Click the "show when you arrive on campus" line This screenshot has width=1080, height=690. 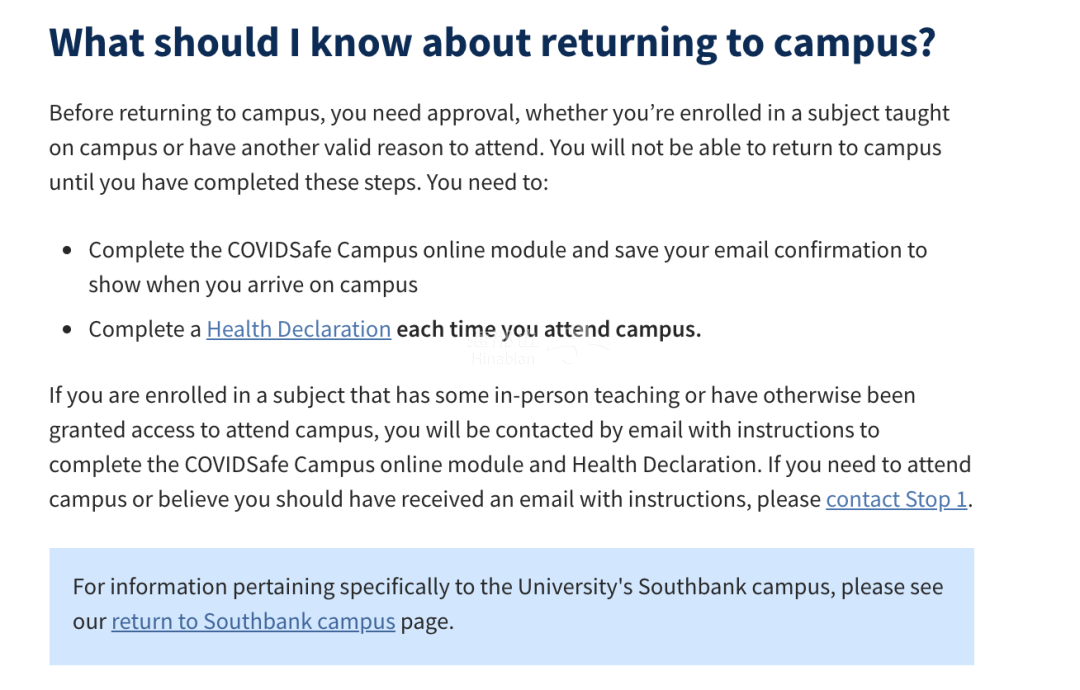tap(253, 284)
